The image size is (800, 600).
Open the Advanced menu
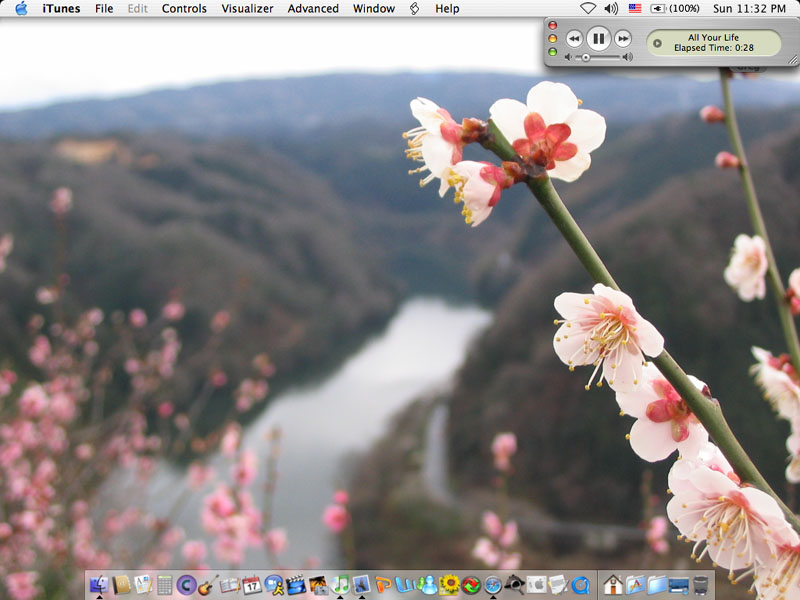[x=313, y=8]
